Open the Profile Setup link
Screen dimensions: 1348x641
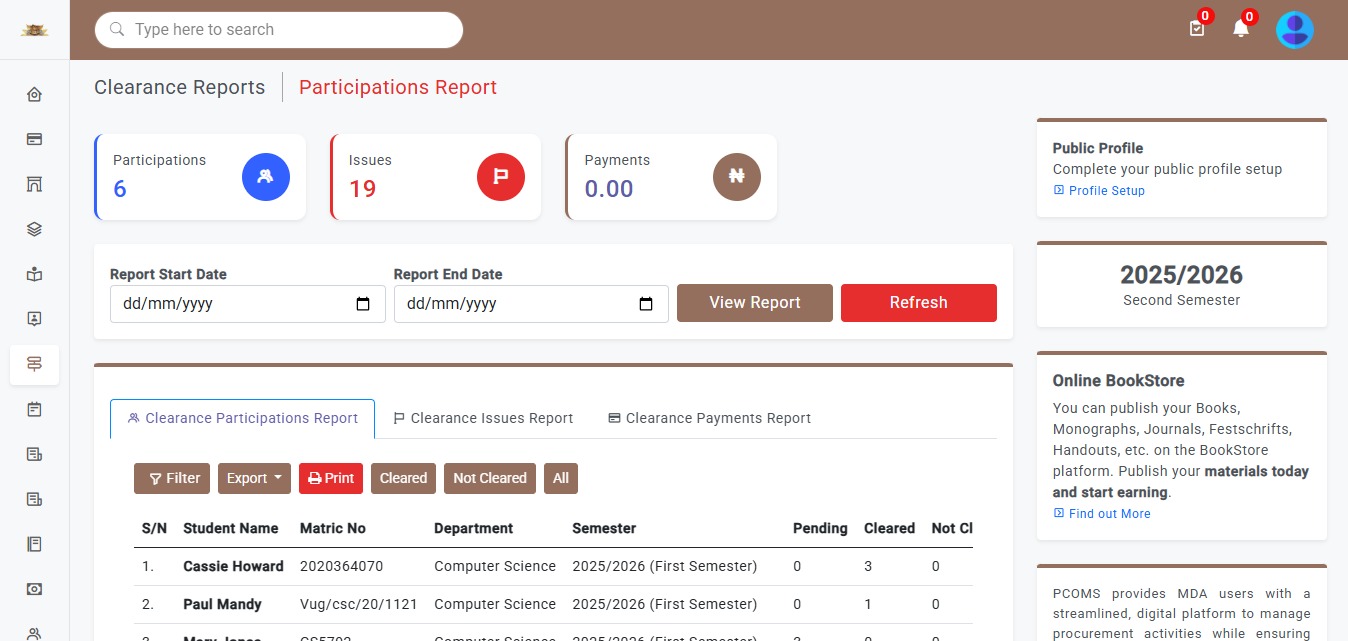(x=1106, y=190)
